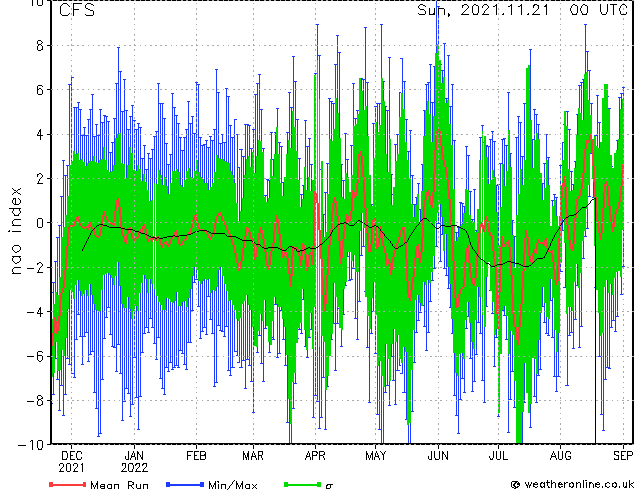Click the y-axis value -6
The height and width of the screenshot is (490, 634).
coord(35,356)
